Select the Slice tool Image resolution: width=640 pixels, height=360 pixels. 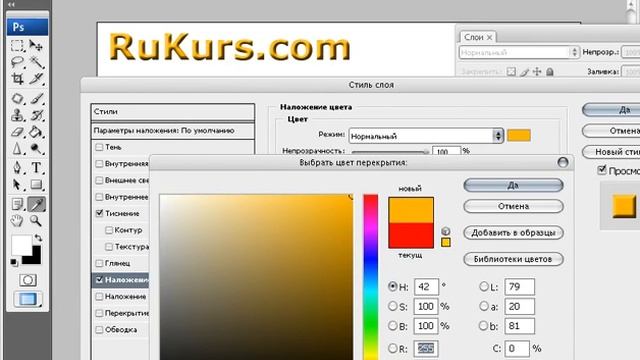(36, 78)
